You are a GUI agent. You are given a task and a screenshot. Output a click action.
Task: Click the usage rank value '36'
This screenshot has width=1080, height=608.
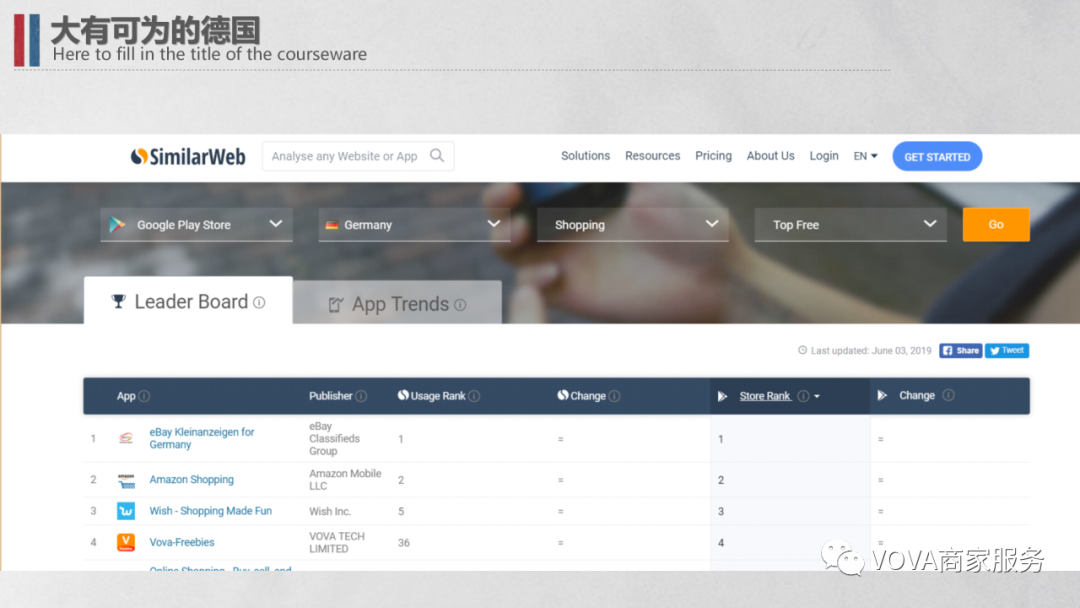[404, 543]
